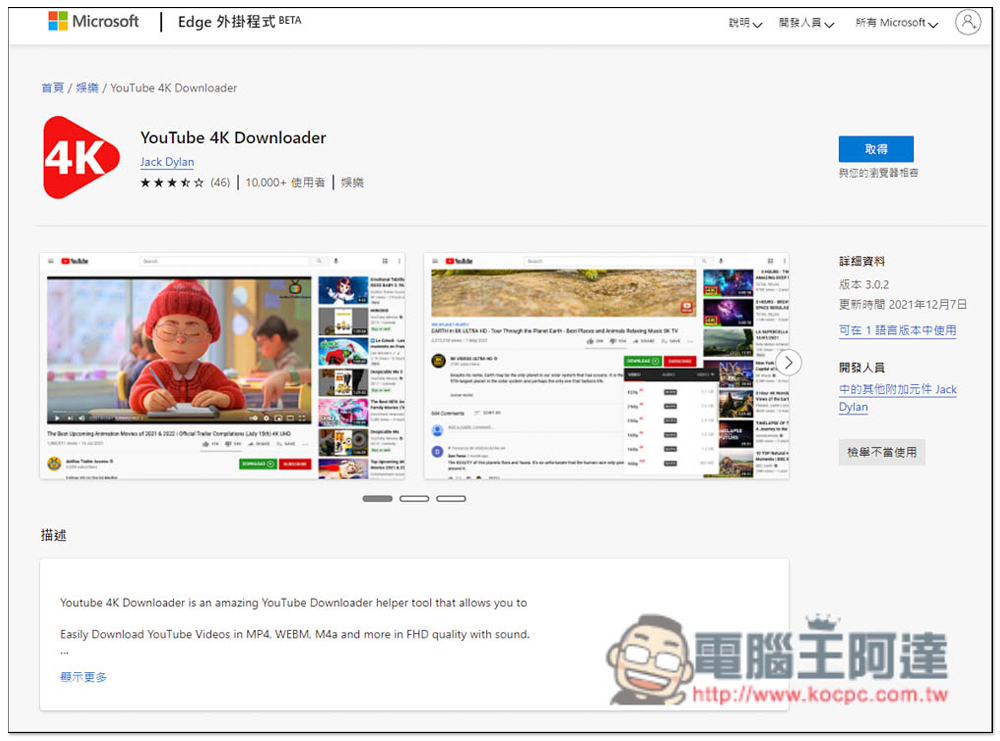Expand the 說明 help dropdown
This screenshot has width=1000, height=741.
[745, 23]
